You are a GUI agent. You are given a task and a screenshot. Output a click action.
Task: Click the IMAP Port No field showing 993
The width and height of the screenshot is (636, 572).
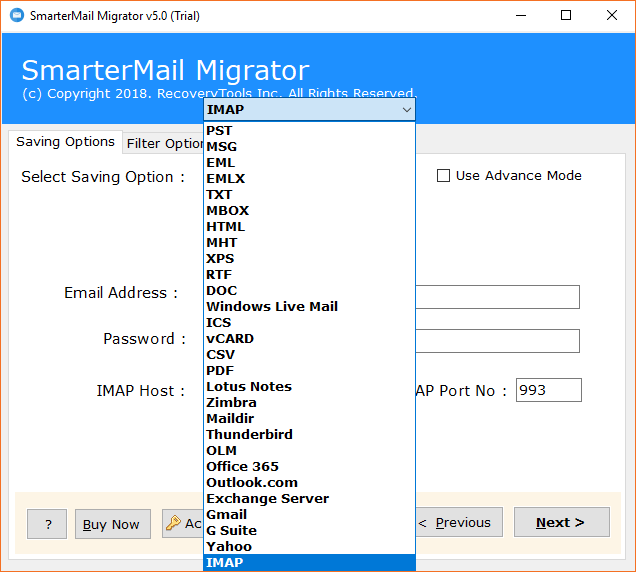pyautogui.click(x=548, y=390)
